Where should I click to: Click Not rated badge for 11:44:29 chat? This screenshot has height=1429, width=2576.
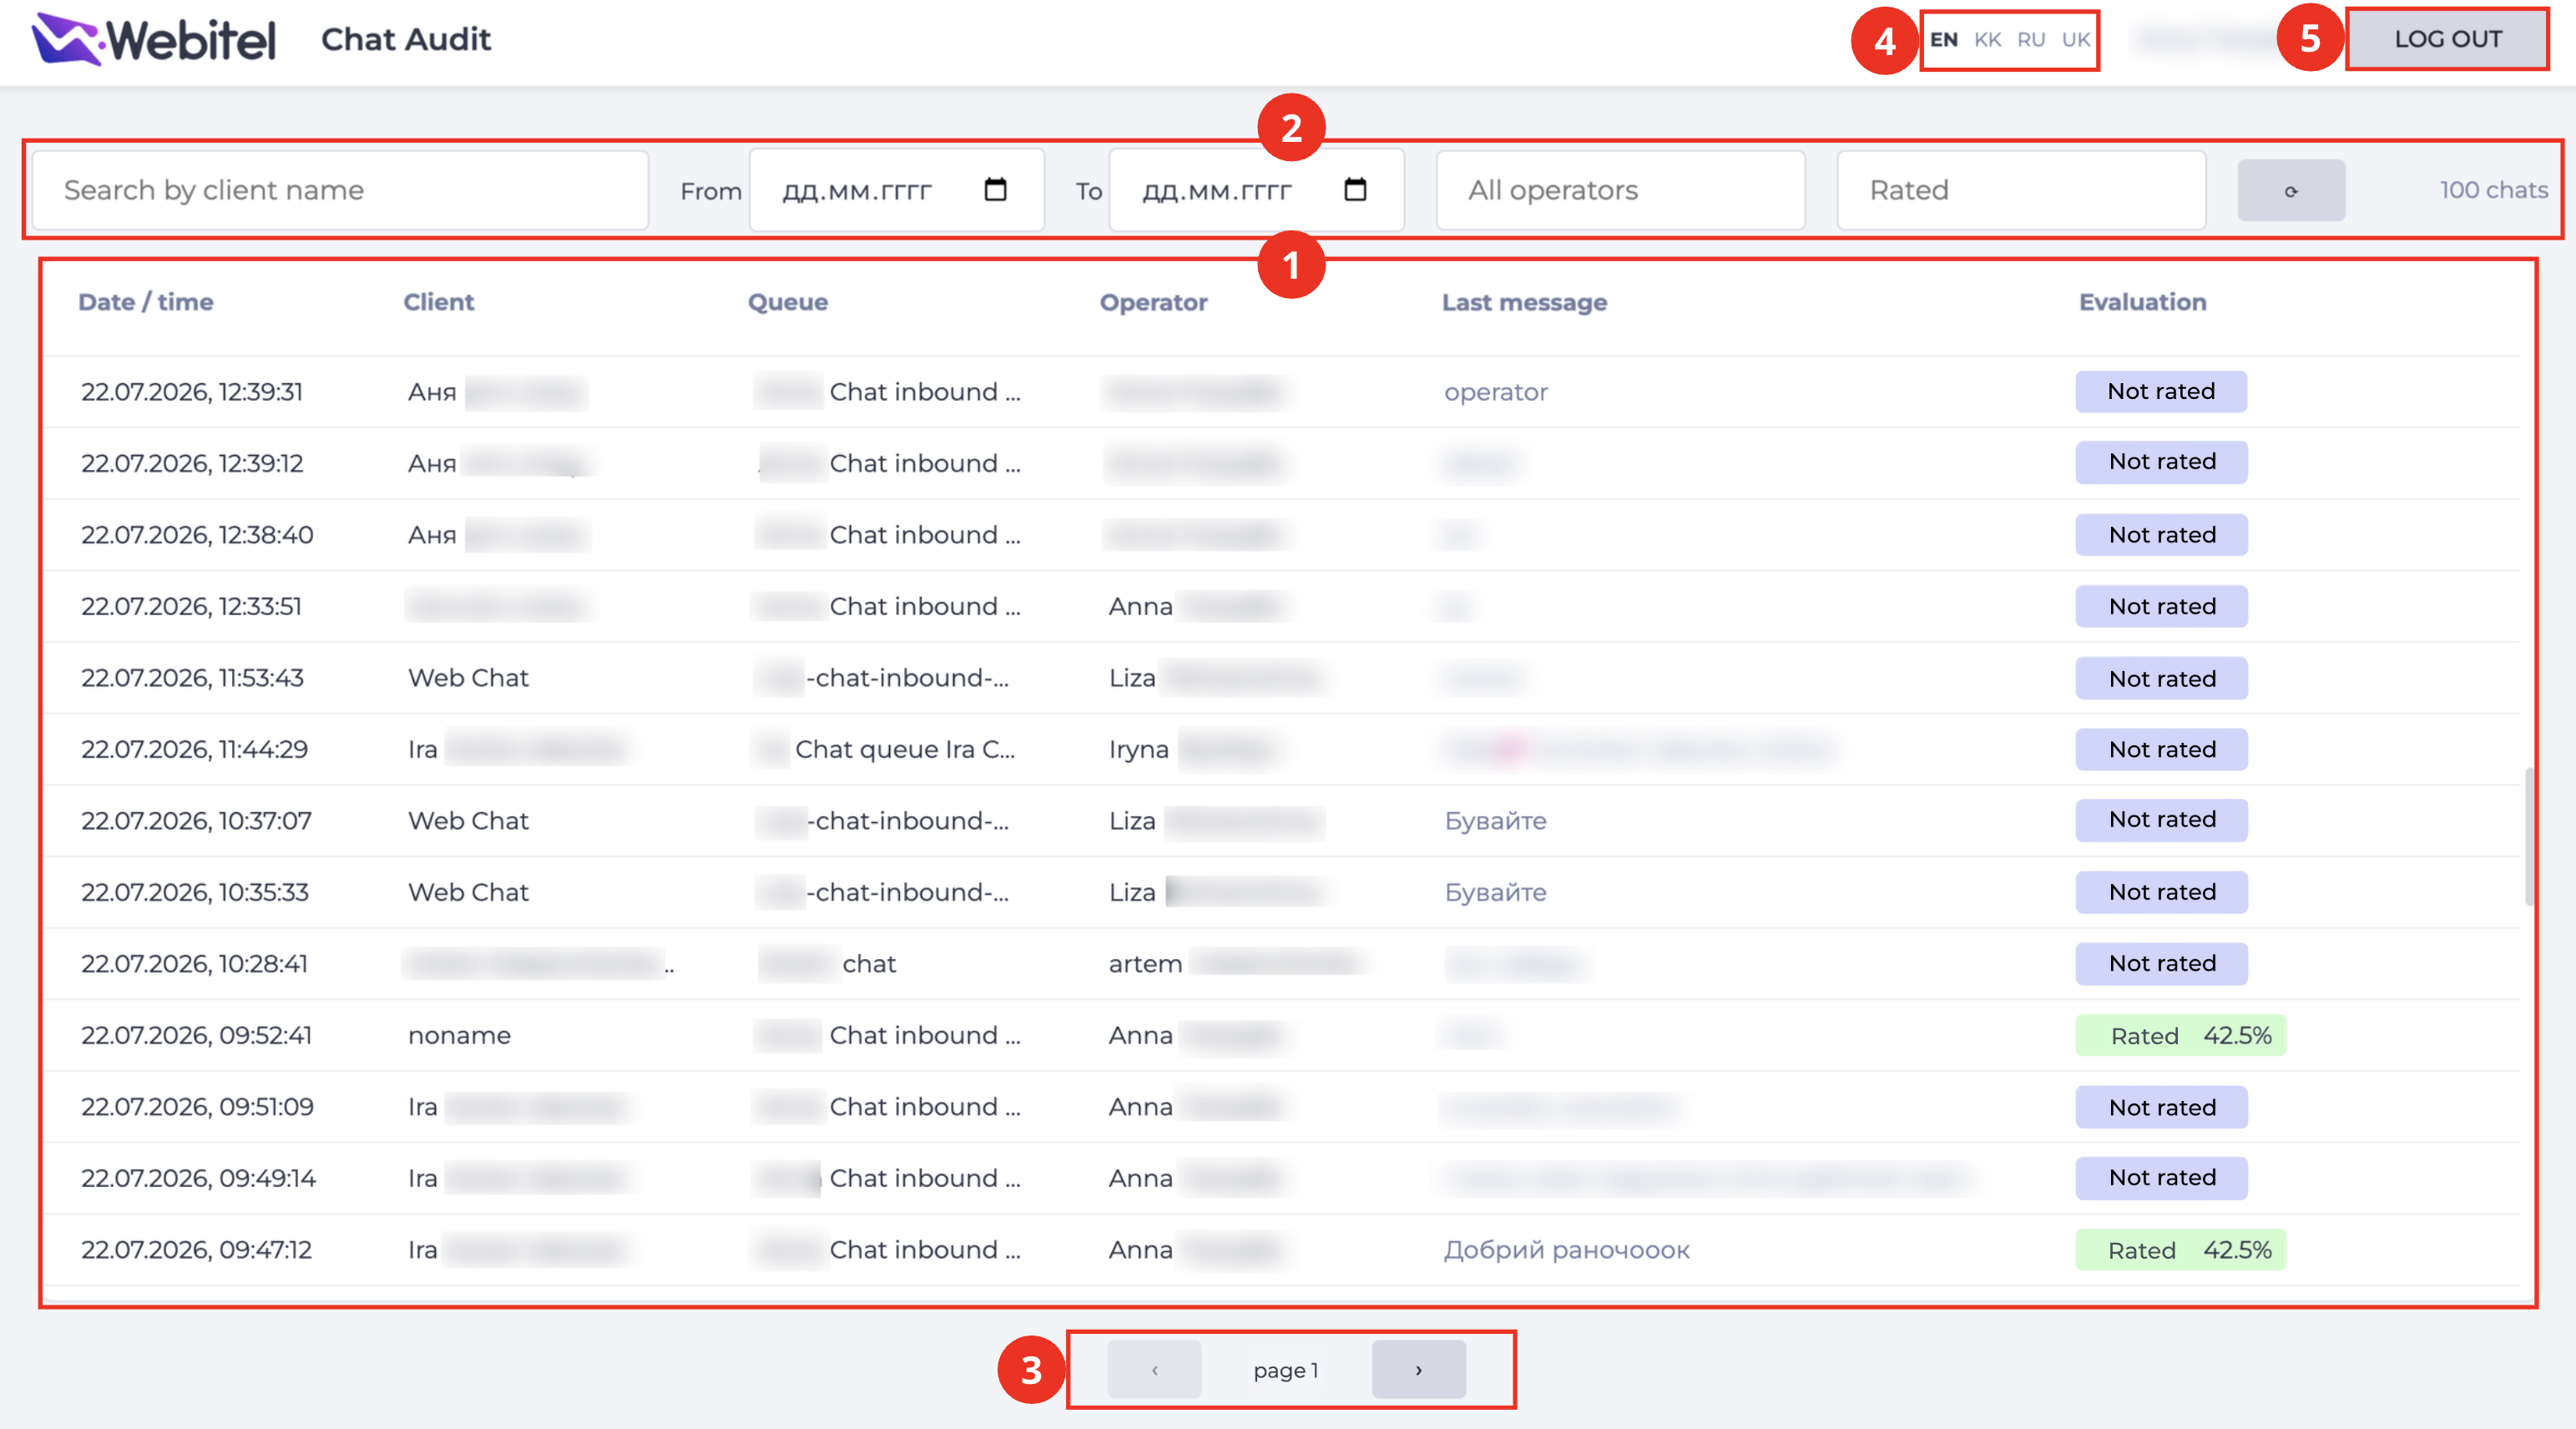pos(2161,750)
